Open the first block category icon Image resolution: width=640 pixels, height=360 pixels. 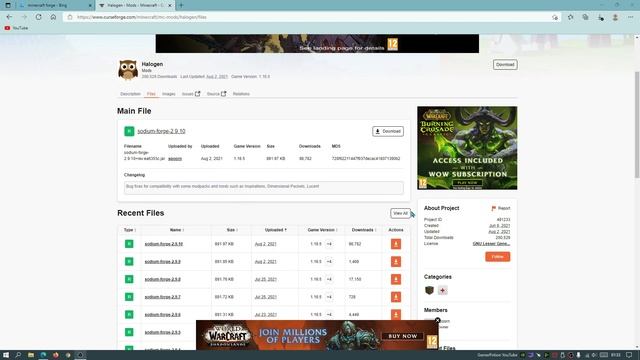point(429,290)
